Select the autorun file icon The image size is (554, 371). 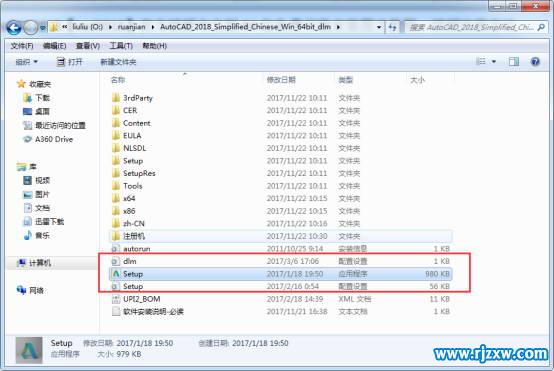116,248
